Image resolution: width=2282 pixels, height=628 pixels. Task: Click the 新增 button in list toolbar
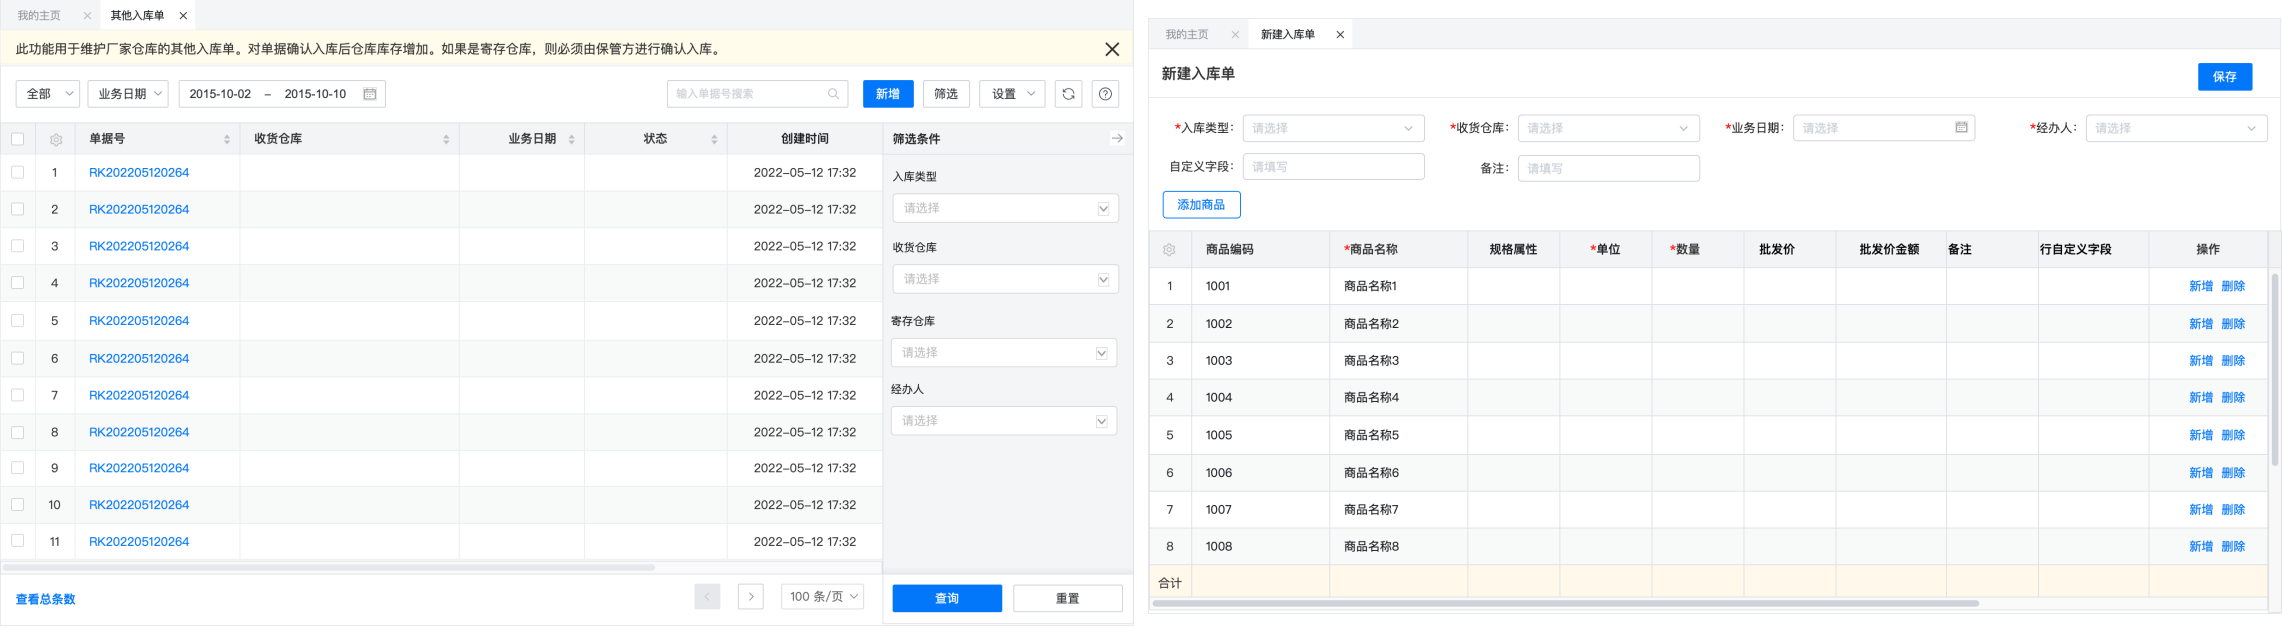pyautogui.click(x=888, y=94)
